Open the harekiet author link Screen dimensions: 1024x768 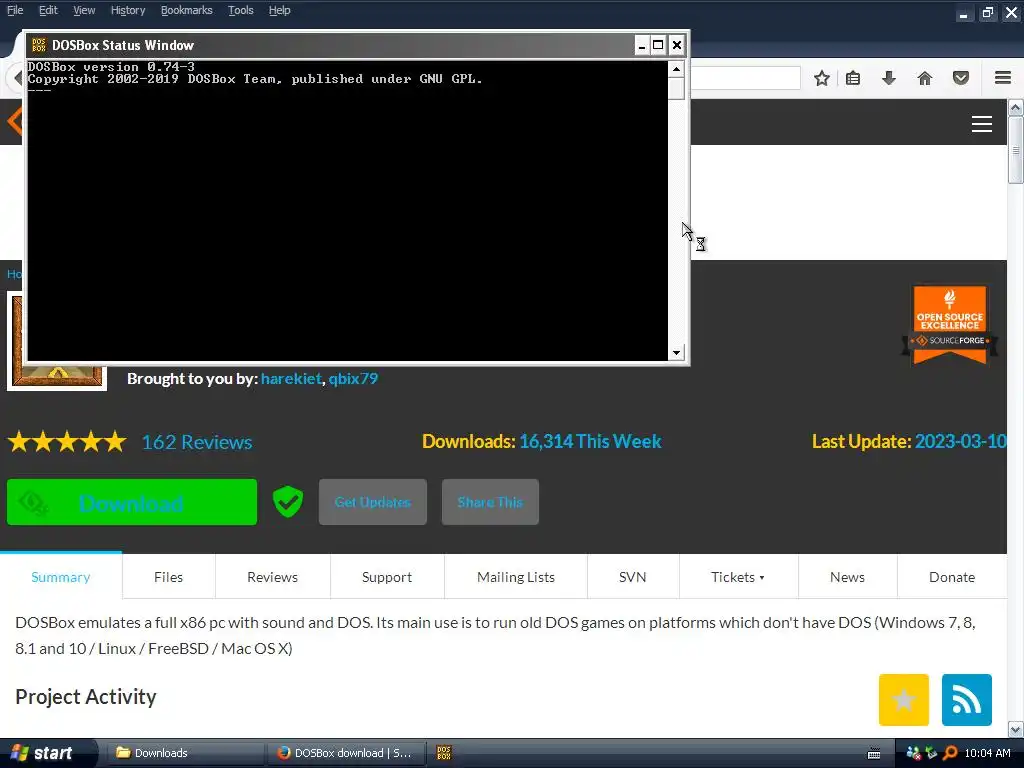pyautogui.click(x=291, y=378)
